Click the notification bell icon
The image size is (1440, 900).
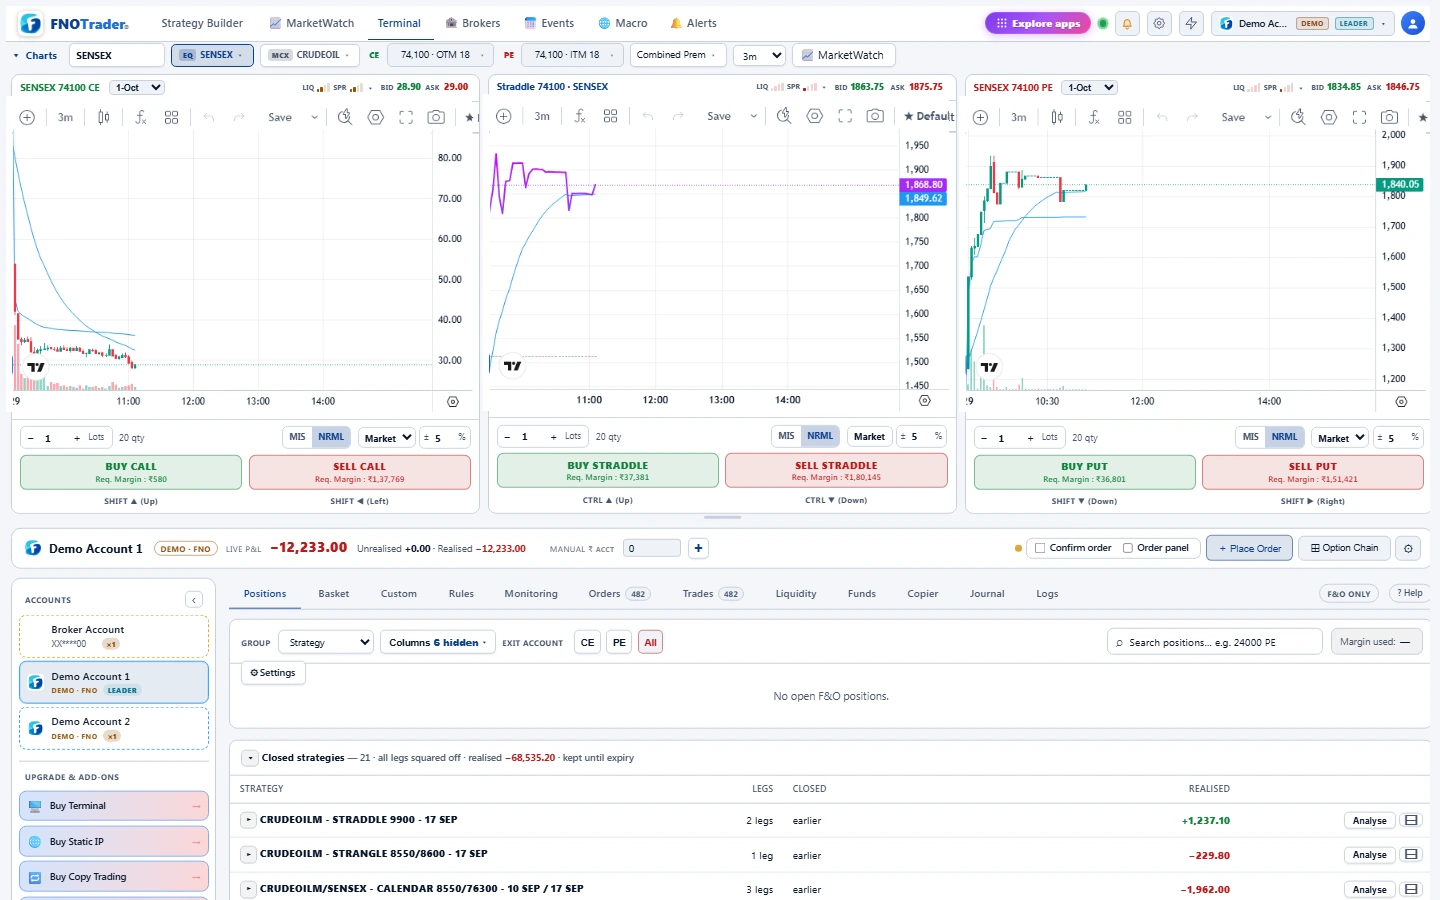coord(1127,24)
